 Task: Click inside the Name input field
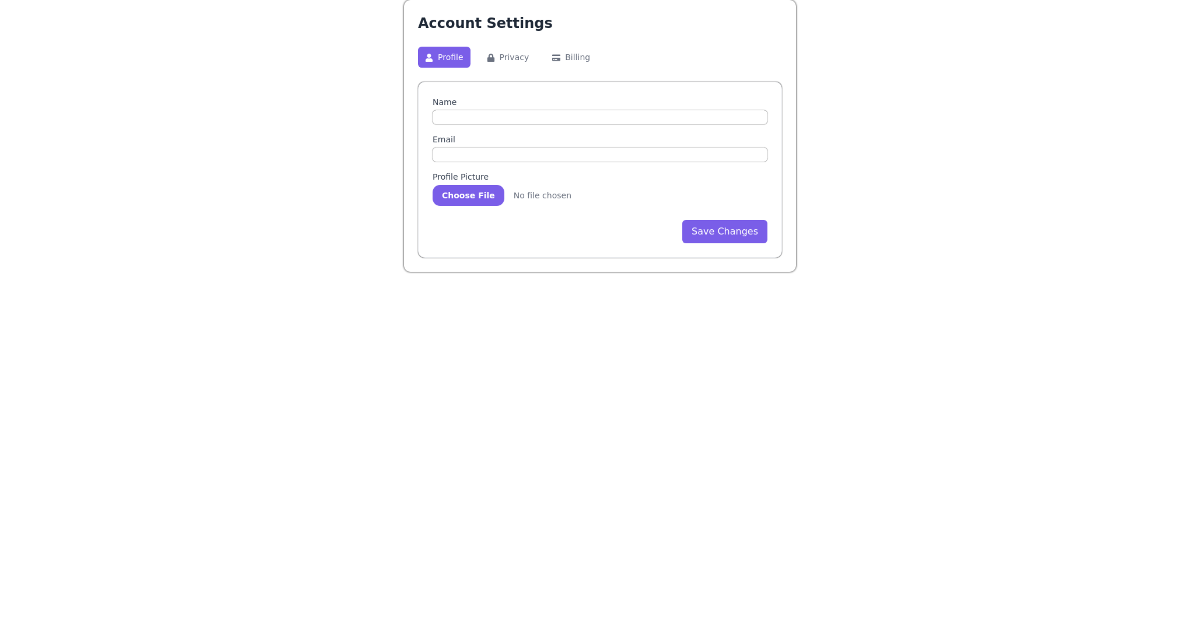599,117
